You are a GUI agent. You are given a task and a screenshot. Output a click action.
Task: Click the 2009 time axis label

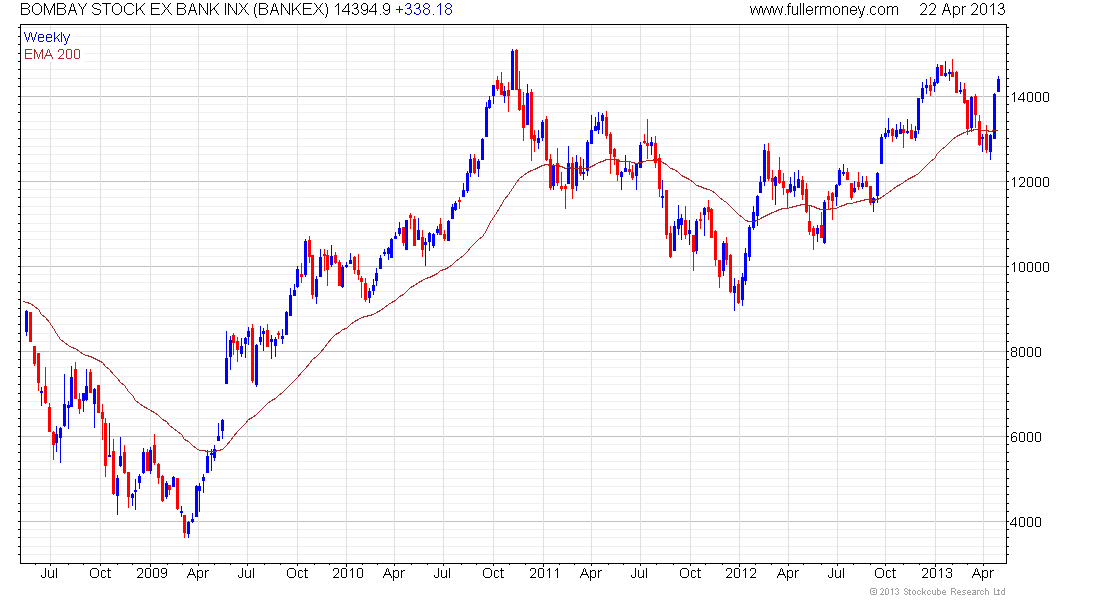click(x=152, y=573)
